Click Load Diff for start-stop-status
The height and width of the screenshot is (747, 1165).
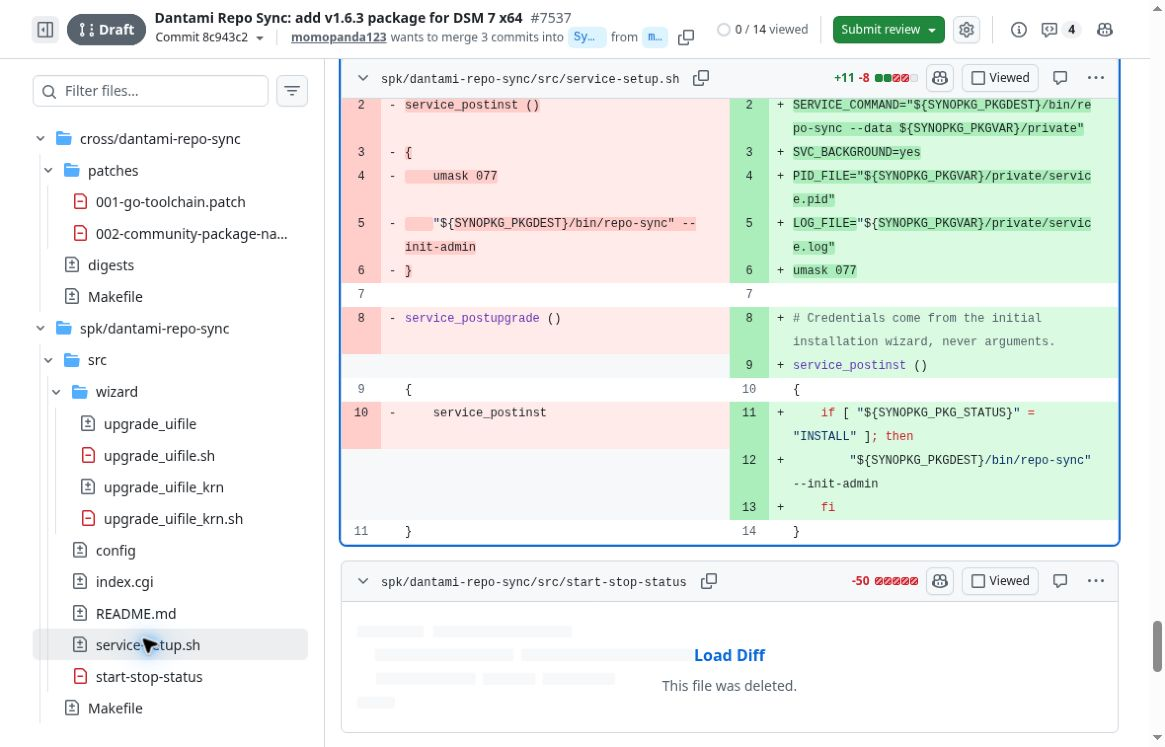tap(730, 656)
